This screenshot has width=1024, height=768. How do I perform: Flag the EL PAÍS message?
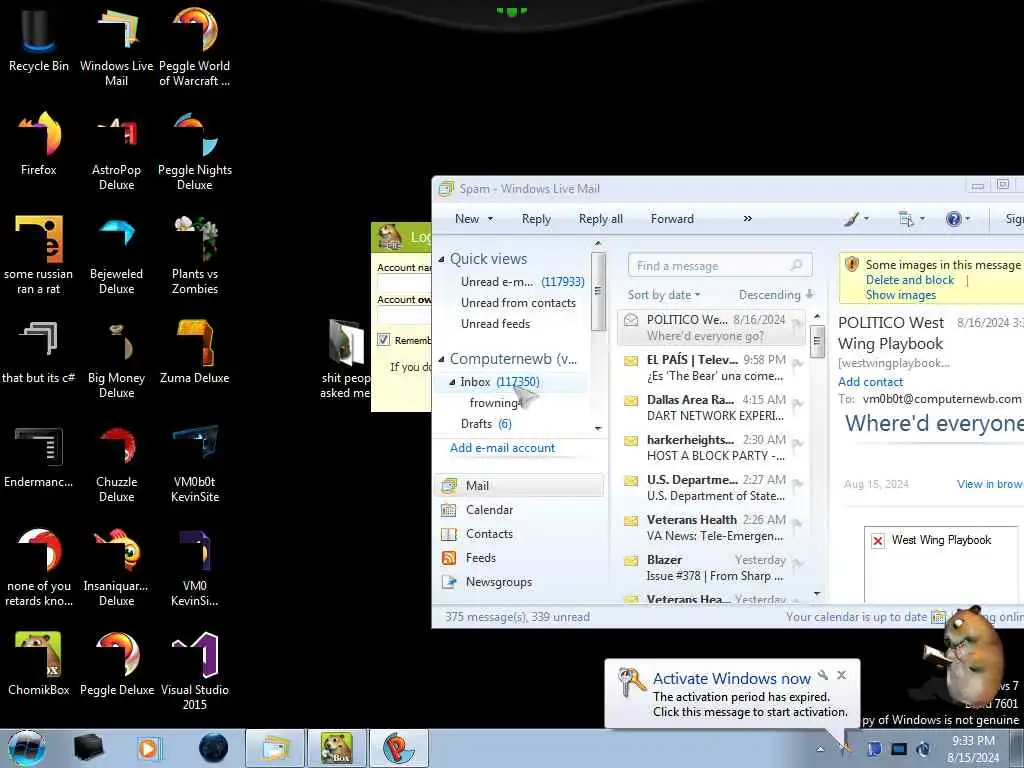pyautogui.click(x=797, y=364)
